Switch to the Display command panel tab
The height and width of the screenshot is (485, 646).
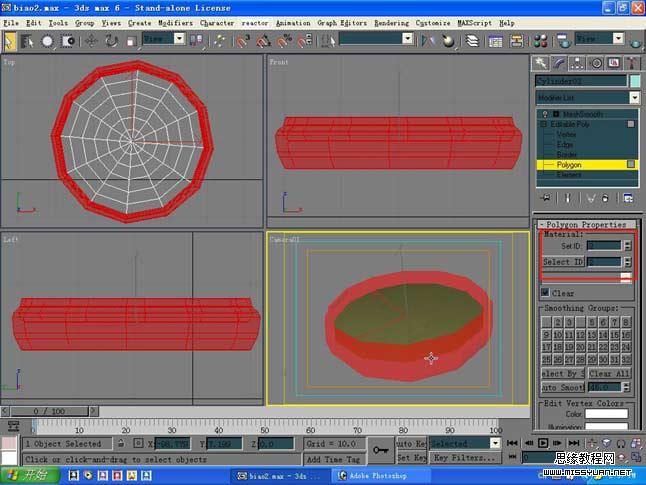point(614,63)
